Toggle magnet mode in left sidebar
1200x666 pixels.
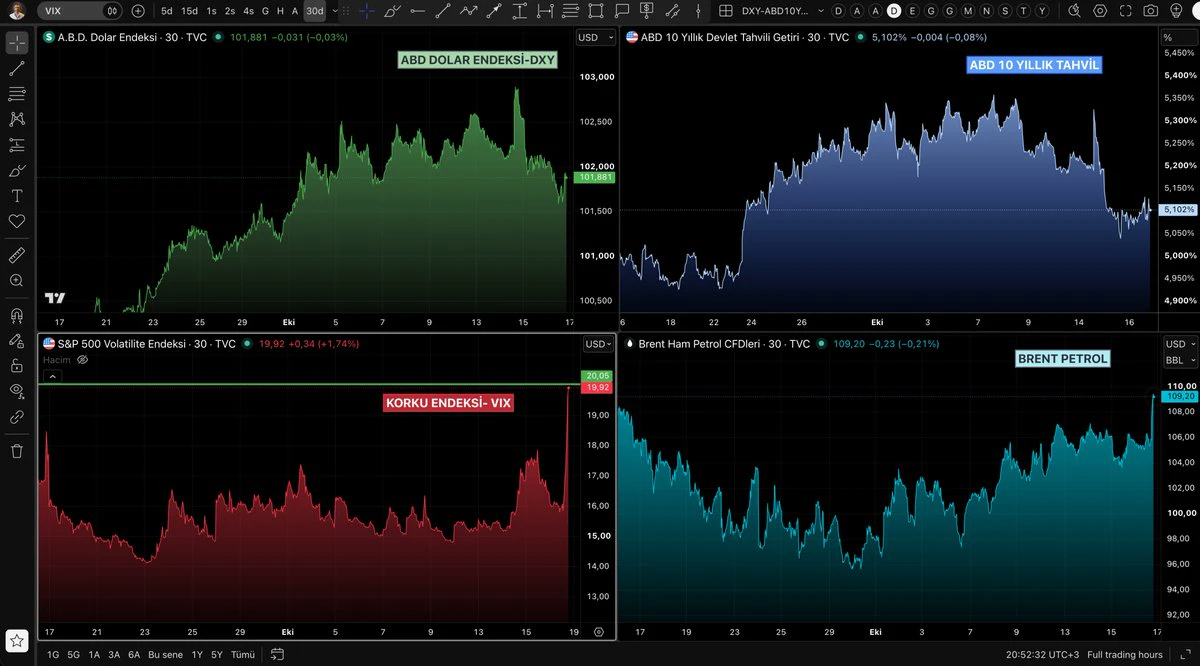point(17,316)
